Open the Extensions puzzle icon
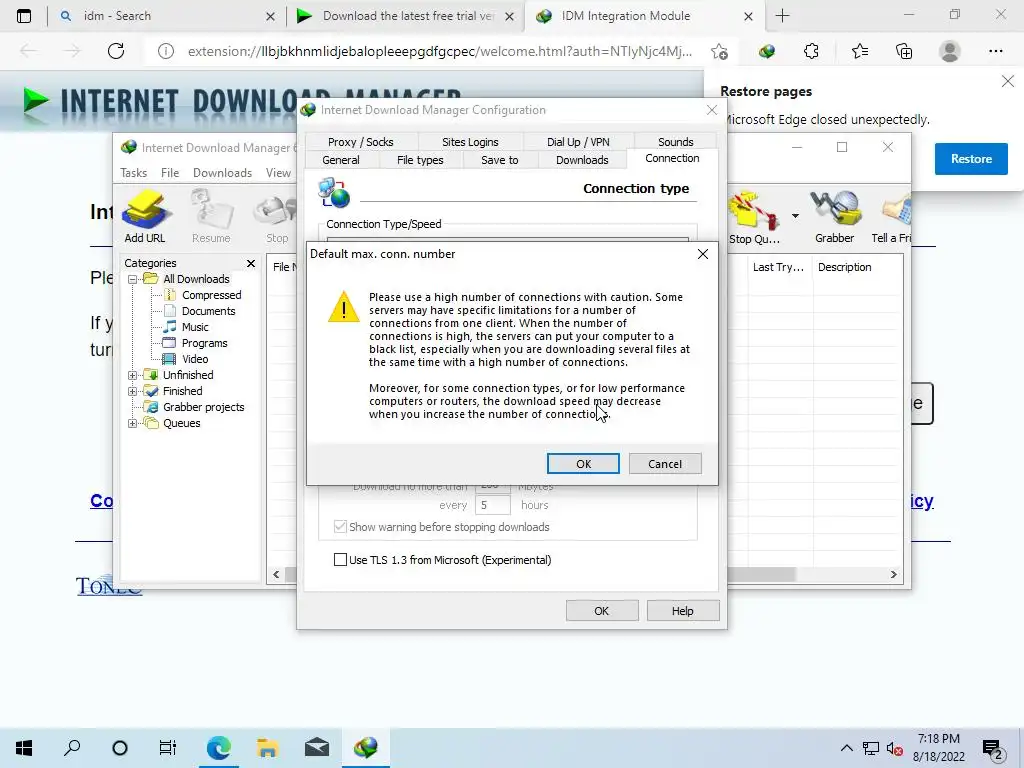The width and height of the screenshot is (1024, 768). point(811,51)
